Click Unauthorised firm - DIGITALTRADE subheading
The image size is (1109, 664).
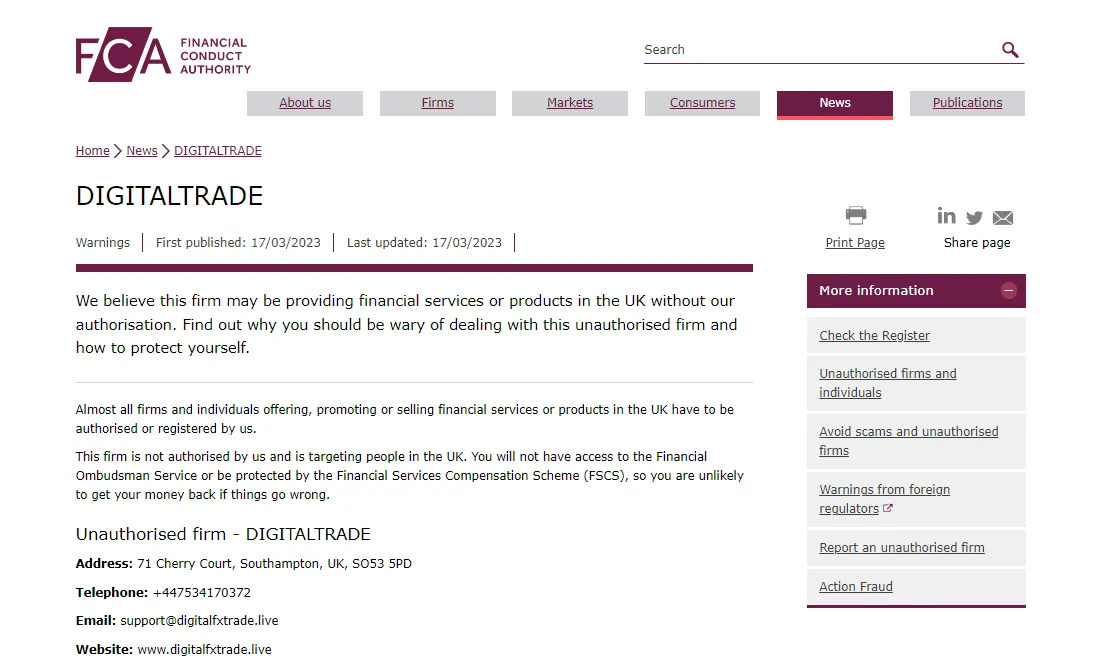(223, 534)
